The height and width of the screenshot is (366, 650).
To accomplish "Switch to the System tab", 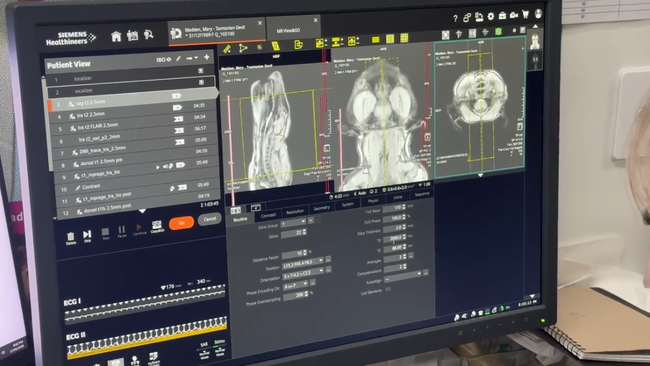I will 347,205.
